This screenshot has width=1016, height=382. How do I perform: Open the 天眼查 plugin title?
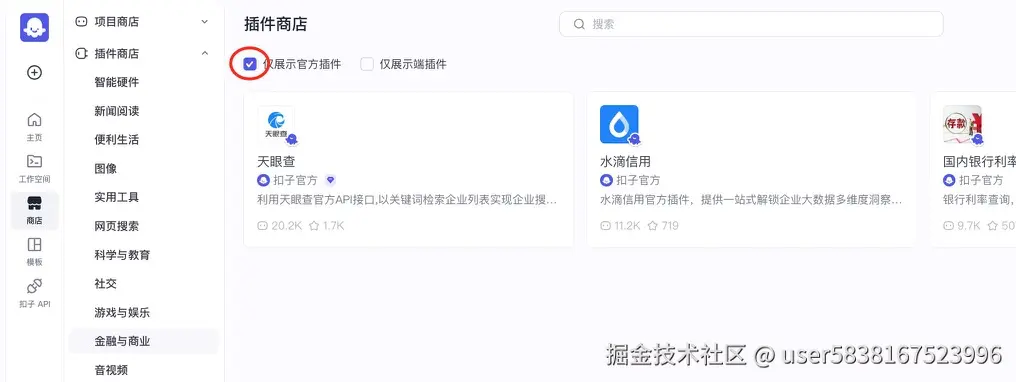point(276,161)
